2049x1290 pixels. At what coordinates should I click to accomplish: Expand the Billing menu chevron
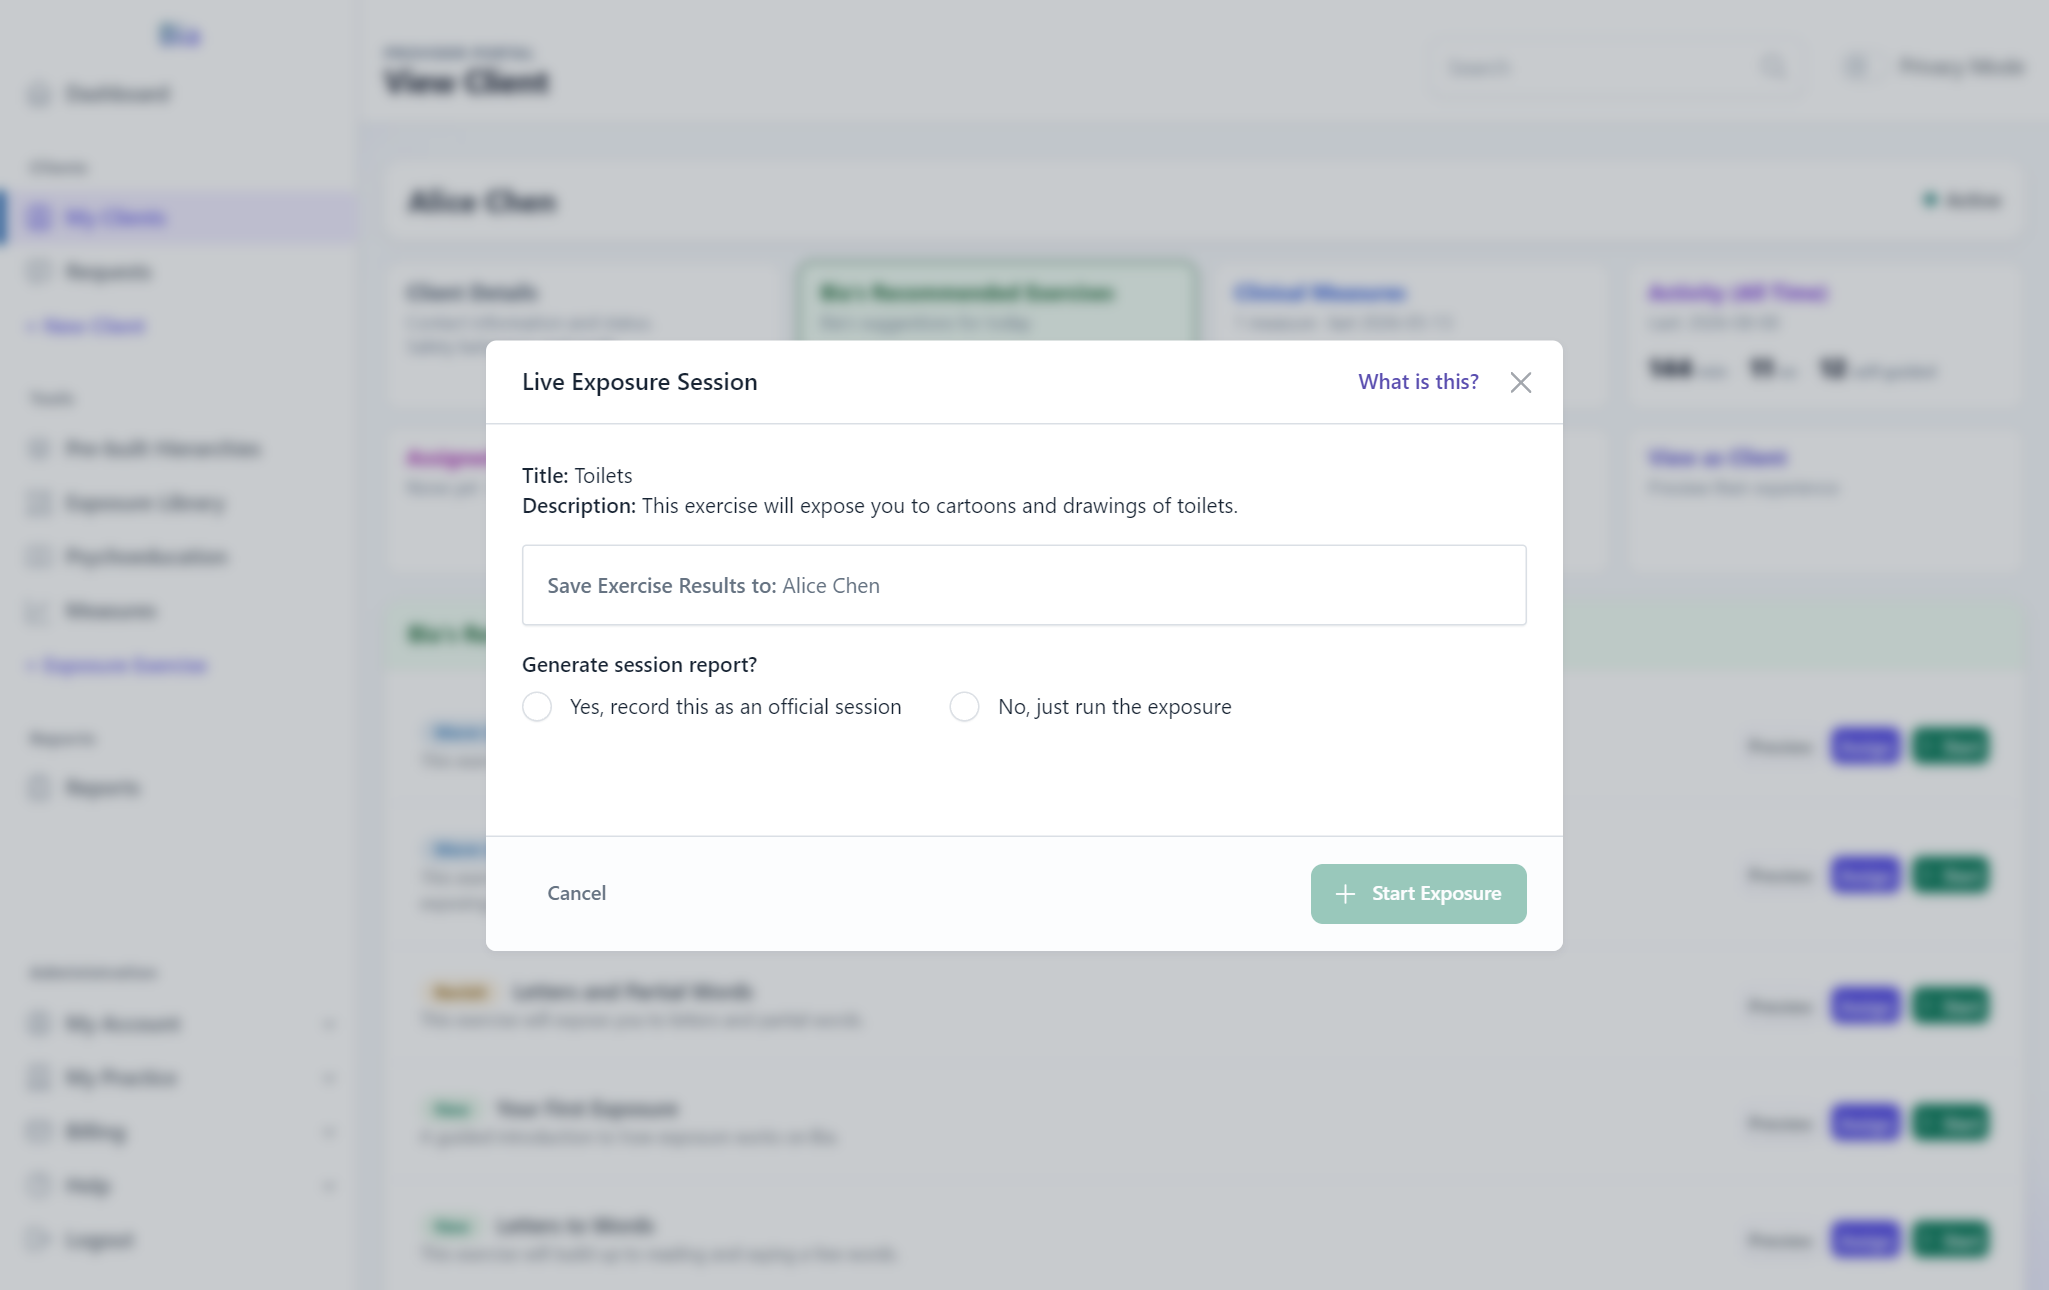[x=329, y=1132]
